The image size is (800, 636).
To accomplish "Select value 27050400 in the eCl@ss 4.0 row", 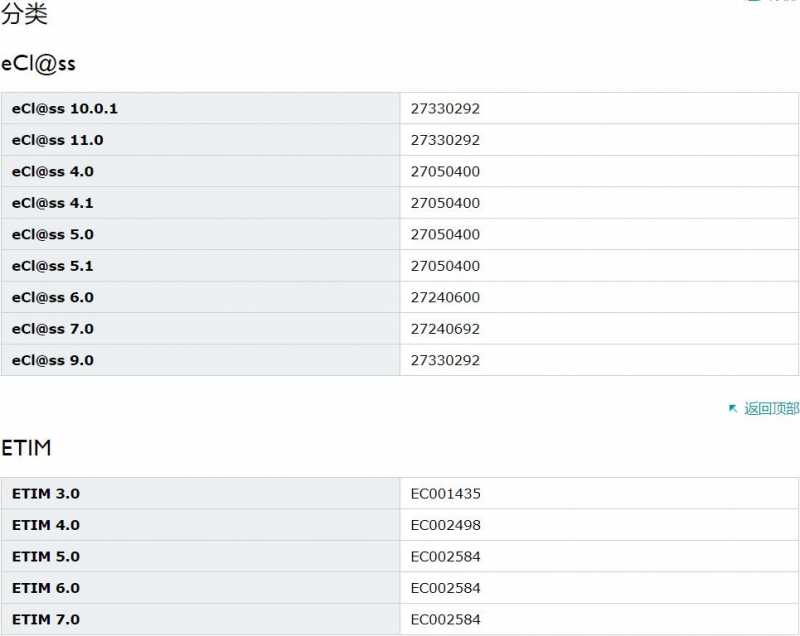I will 445,171.
